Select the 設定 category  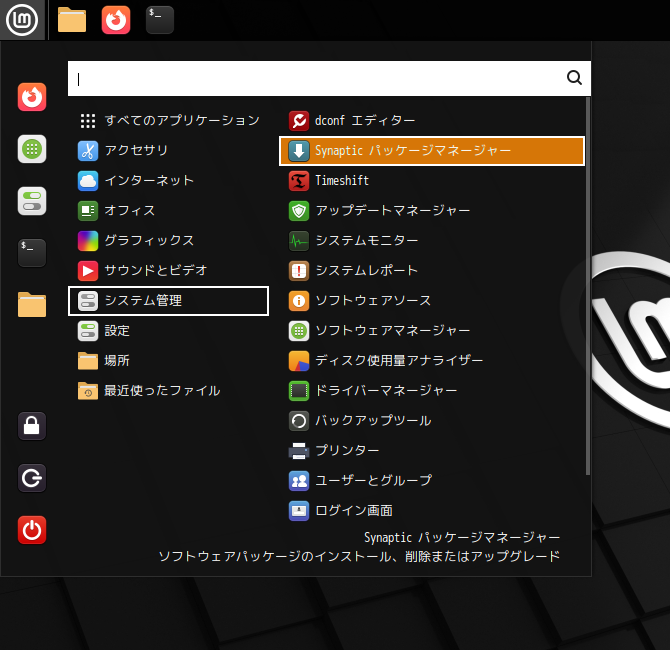point(168,331)
